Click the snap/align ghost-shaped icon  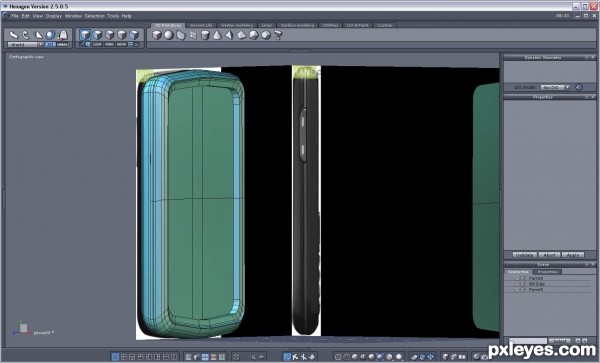[62, 35]
